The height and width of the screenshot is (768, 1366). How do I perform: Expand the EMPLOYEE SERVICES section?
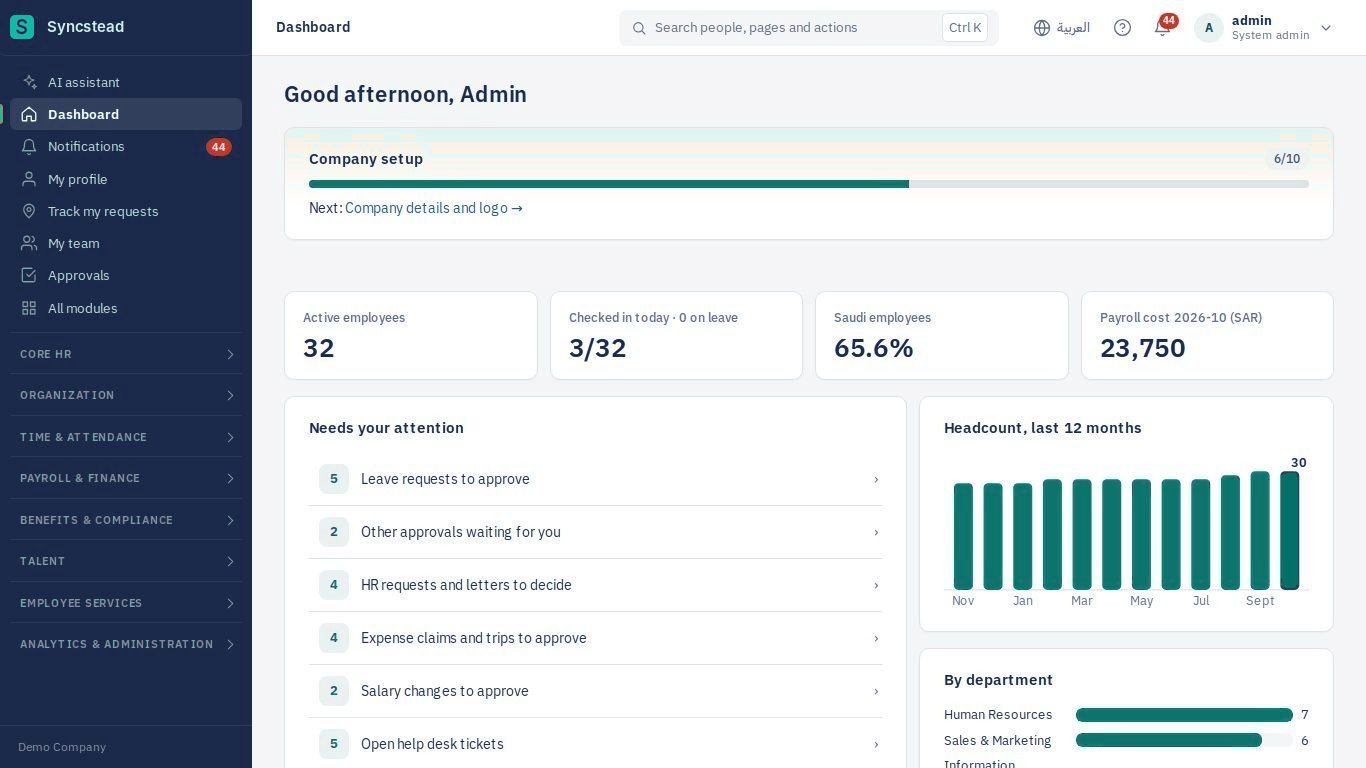[x=126, y=603]
